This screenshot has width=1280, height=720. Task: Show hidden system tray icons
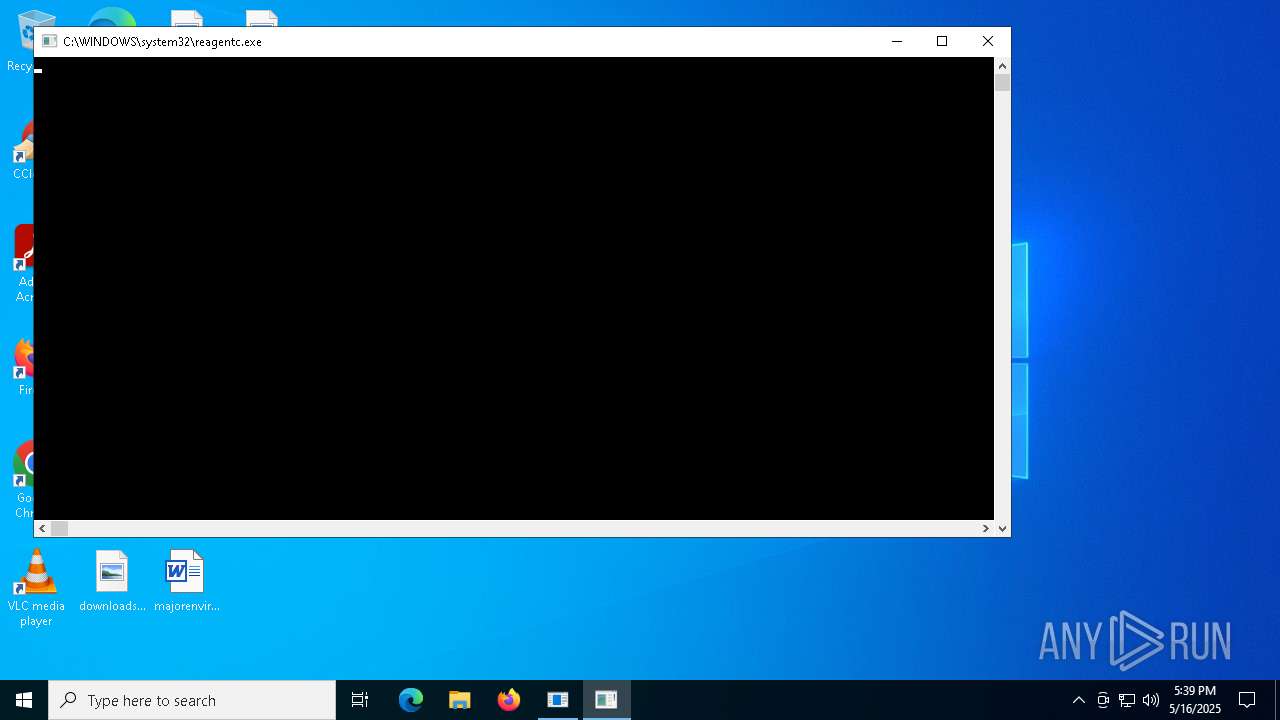click(1078, 700)
